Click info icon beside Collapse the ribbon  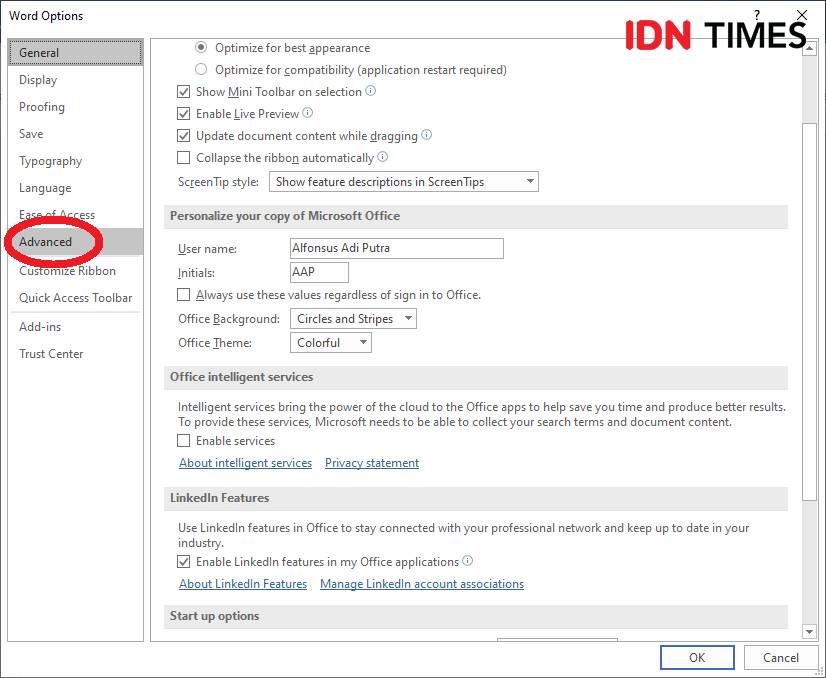pyautogui.click(x=383, y=157)
